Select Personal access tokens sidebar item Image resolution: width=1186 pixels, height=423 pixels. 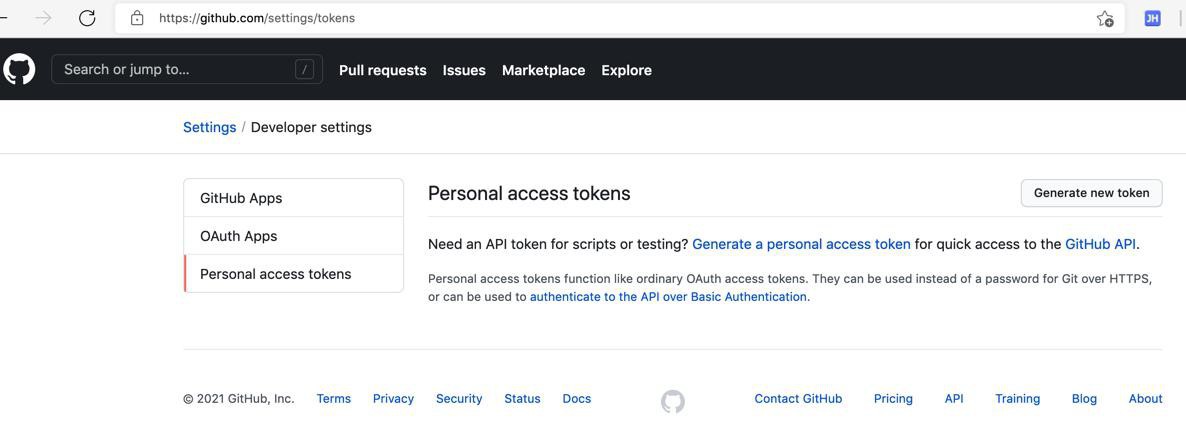tap(293, 274)
